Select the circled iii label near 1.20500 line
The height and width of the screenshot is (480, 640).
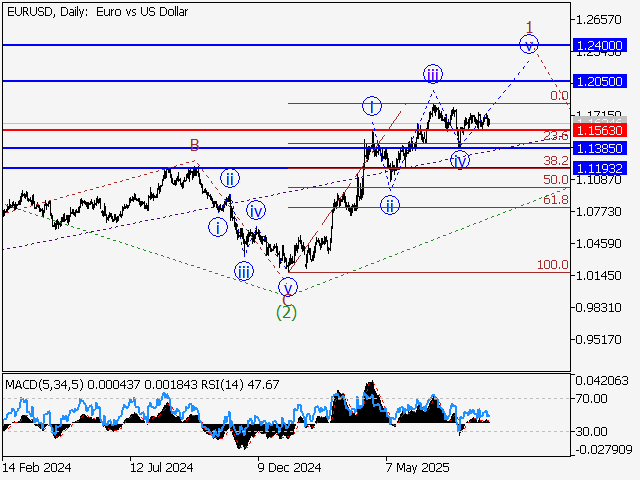[x=433, y=75]
